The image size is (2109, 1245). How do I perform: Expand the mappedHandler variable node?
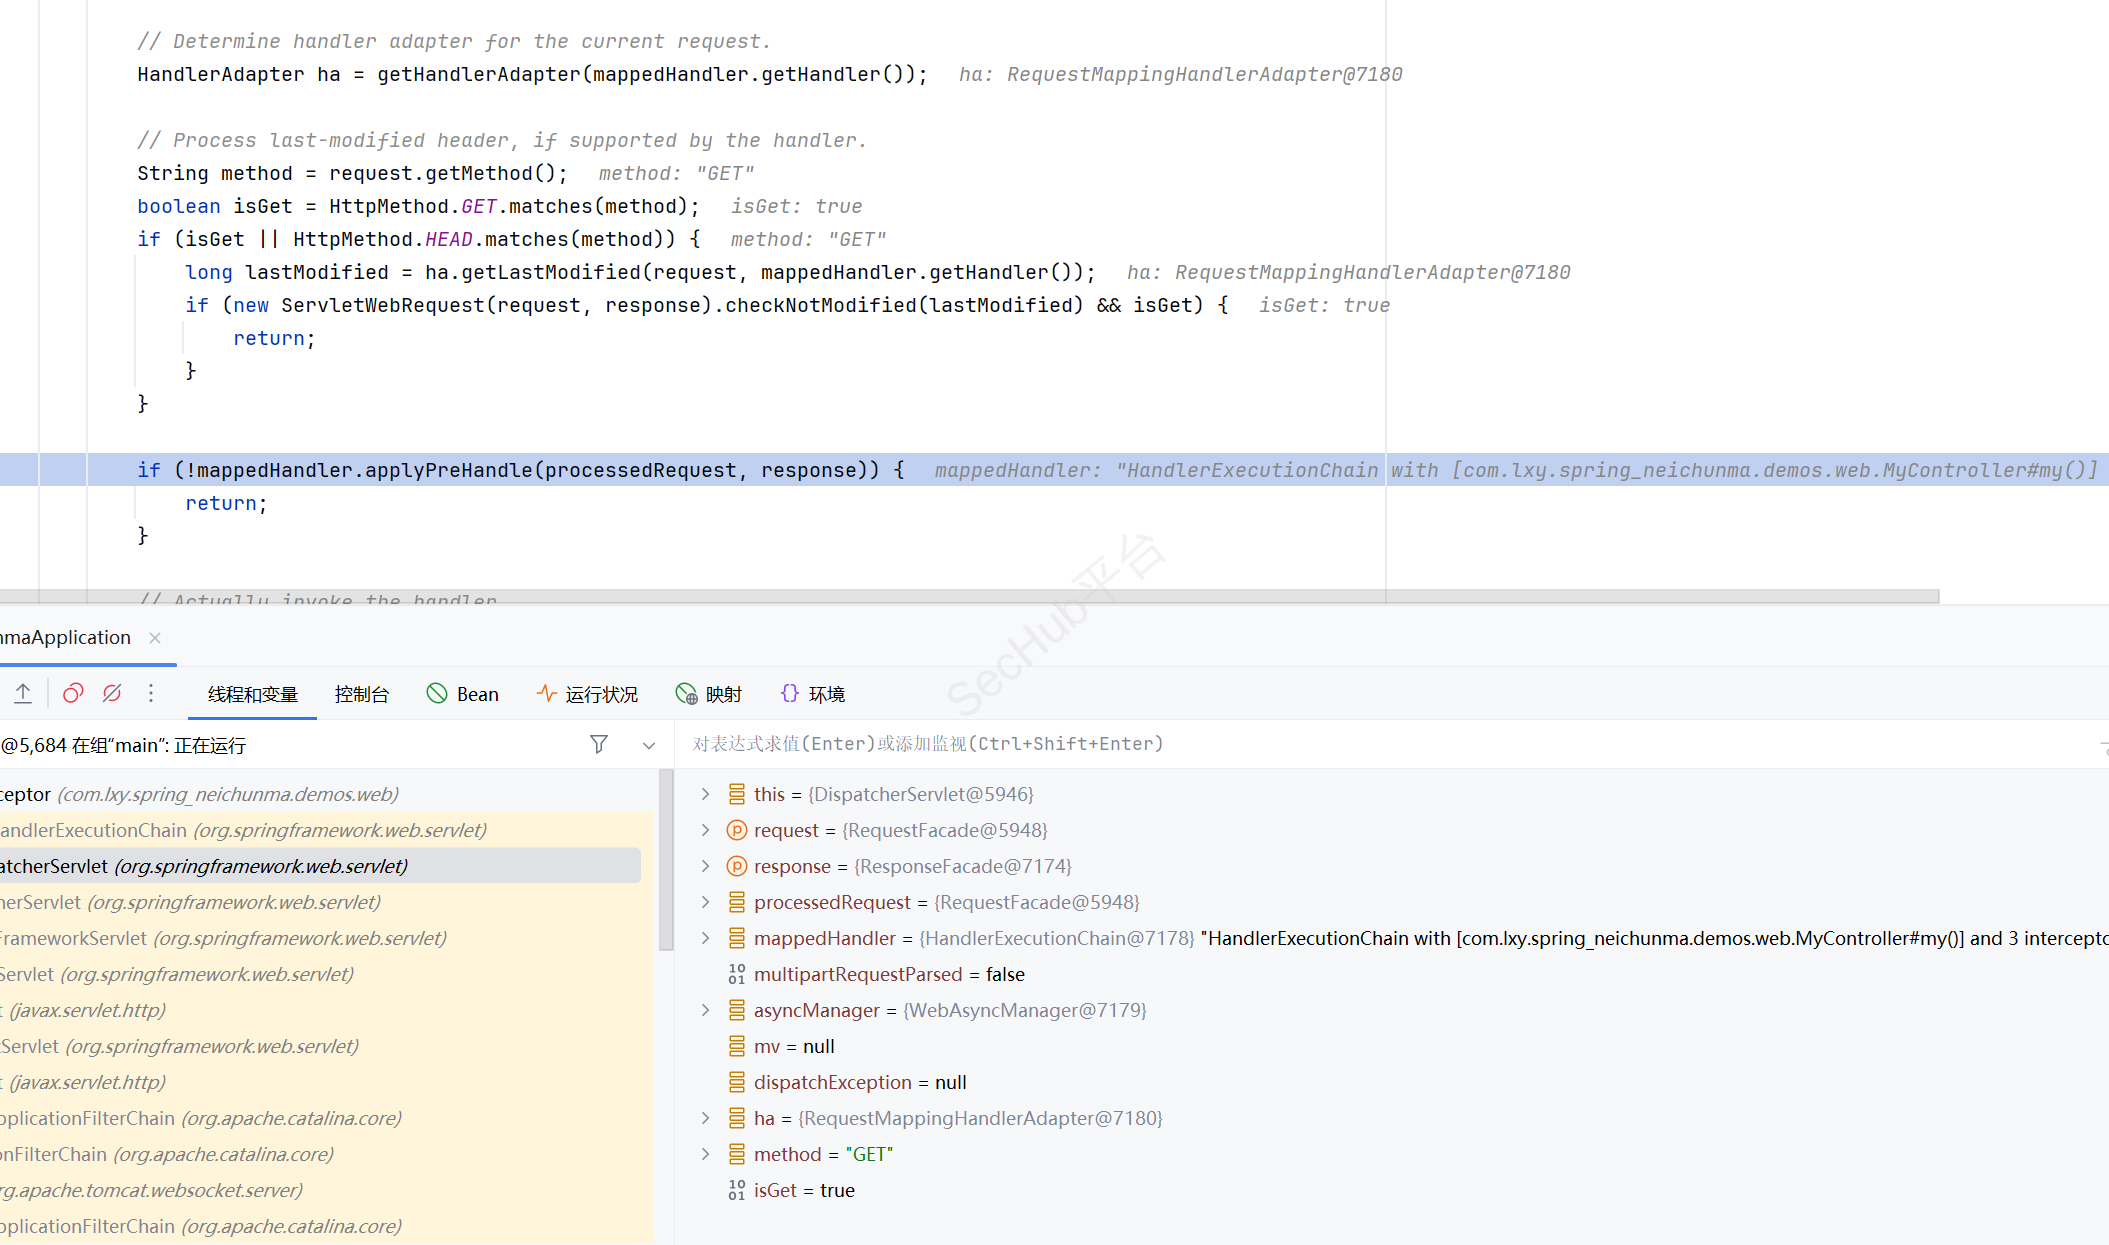click(x=705, y=938)
